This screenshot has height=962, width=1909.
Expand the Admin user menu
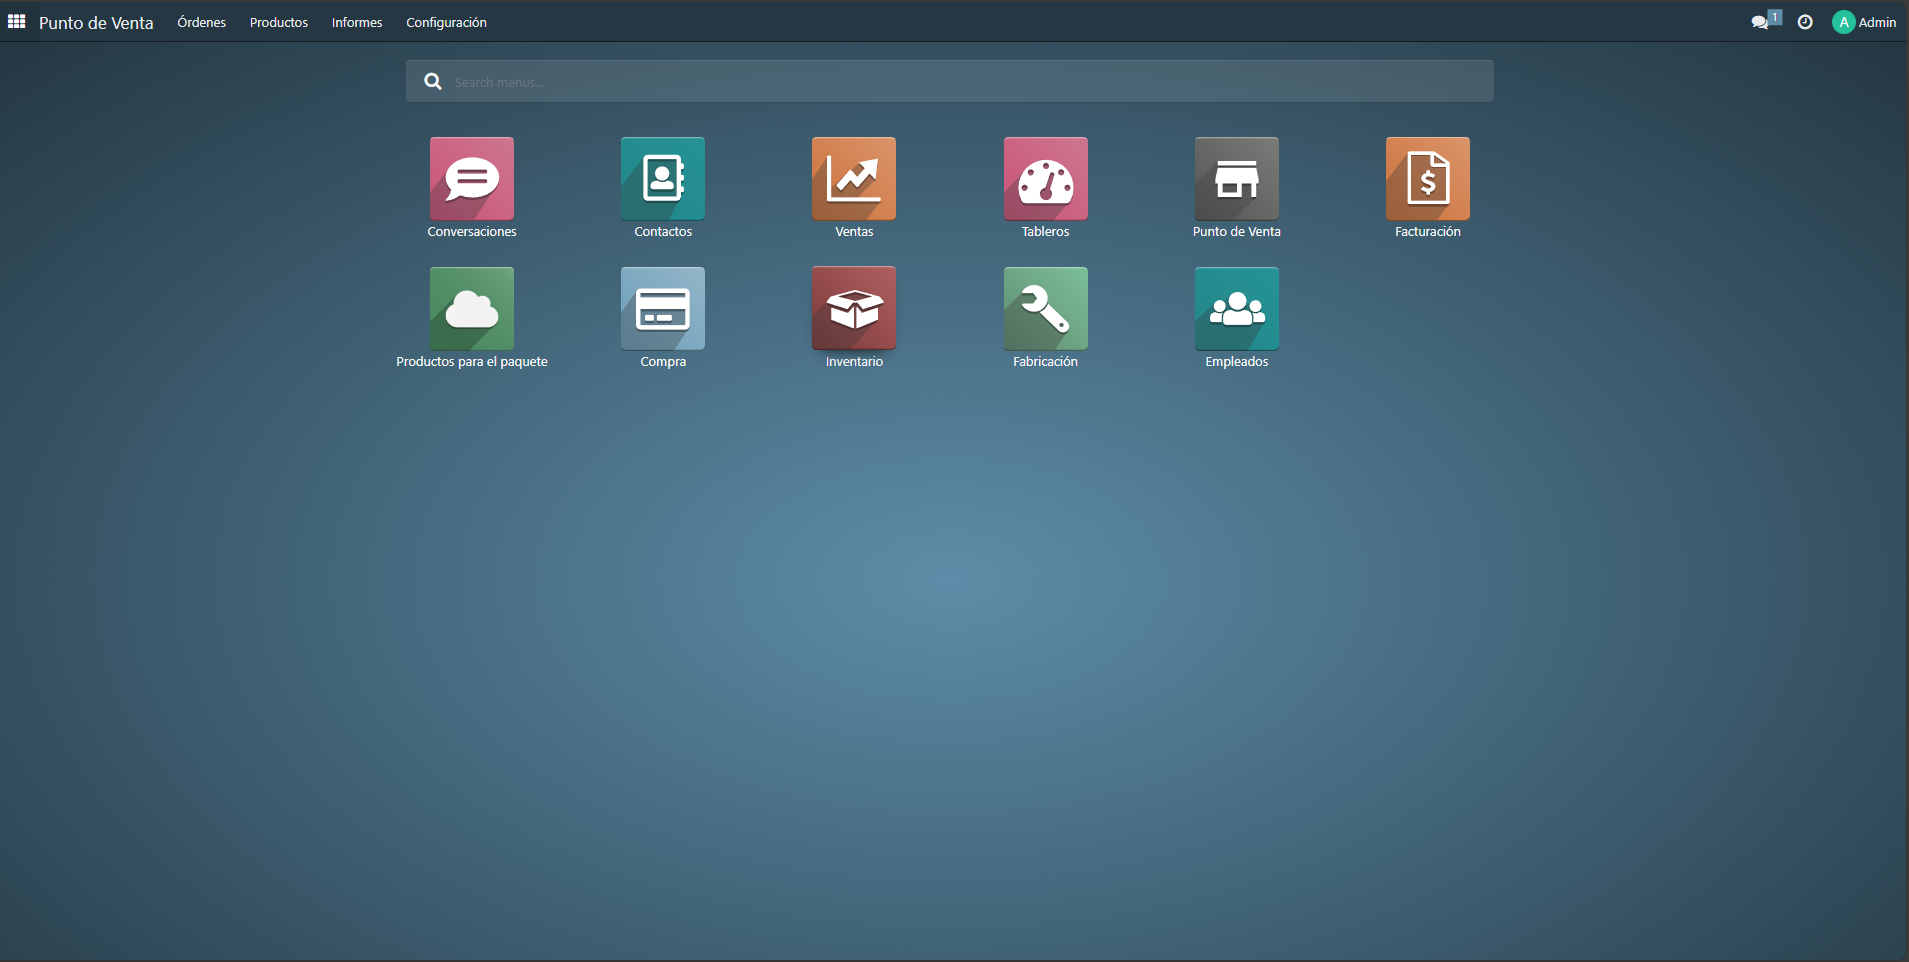pyautogui.click(x=1864, y=22)
